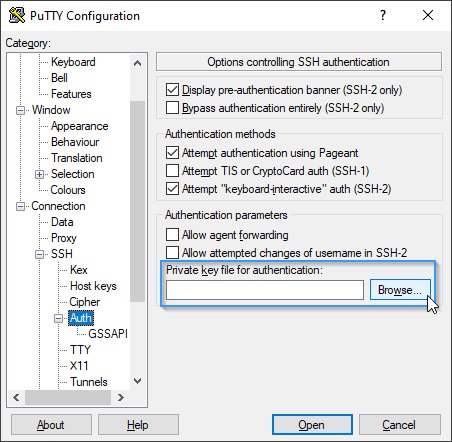
Task: Select Keyboard in category tree
Action: click(73, 62)
